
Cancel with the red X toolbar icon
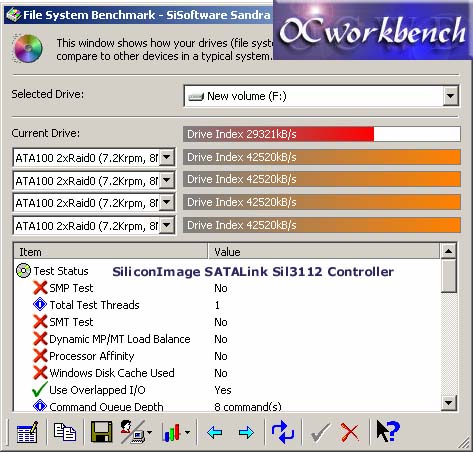350,433
